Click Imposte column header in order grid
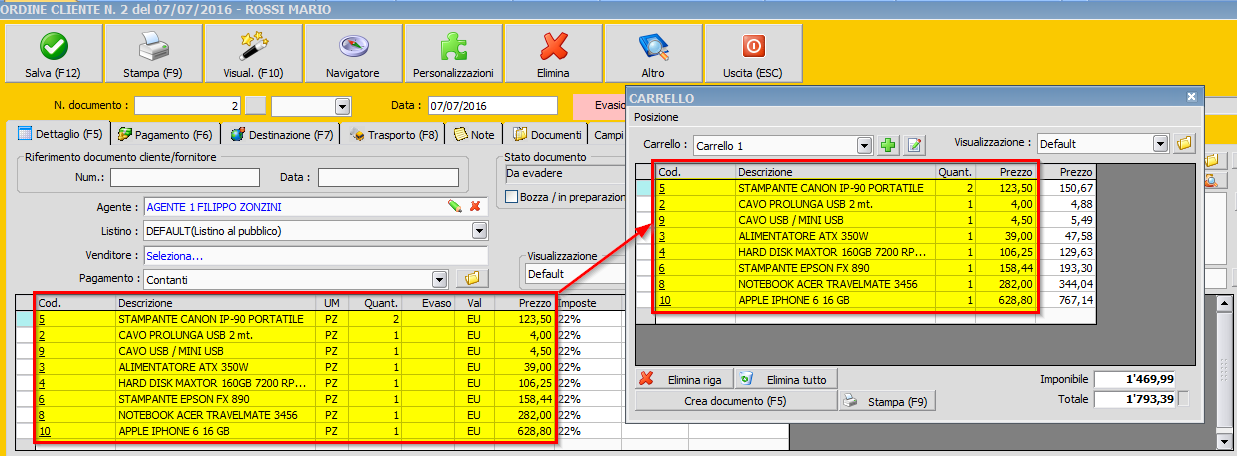1237x456 pixels. pos(588,303)
